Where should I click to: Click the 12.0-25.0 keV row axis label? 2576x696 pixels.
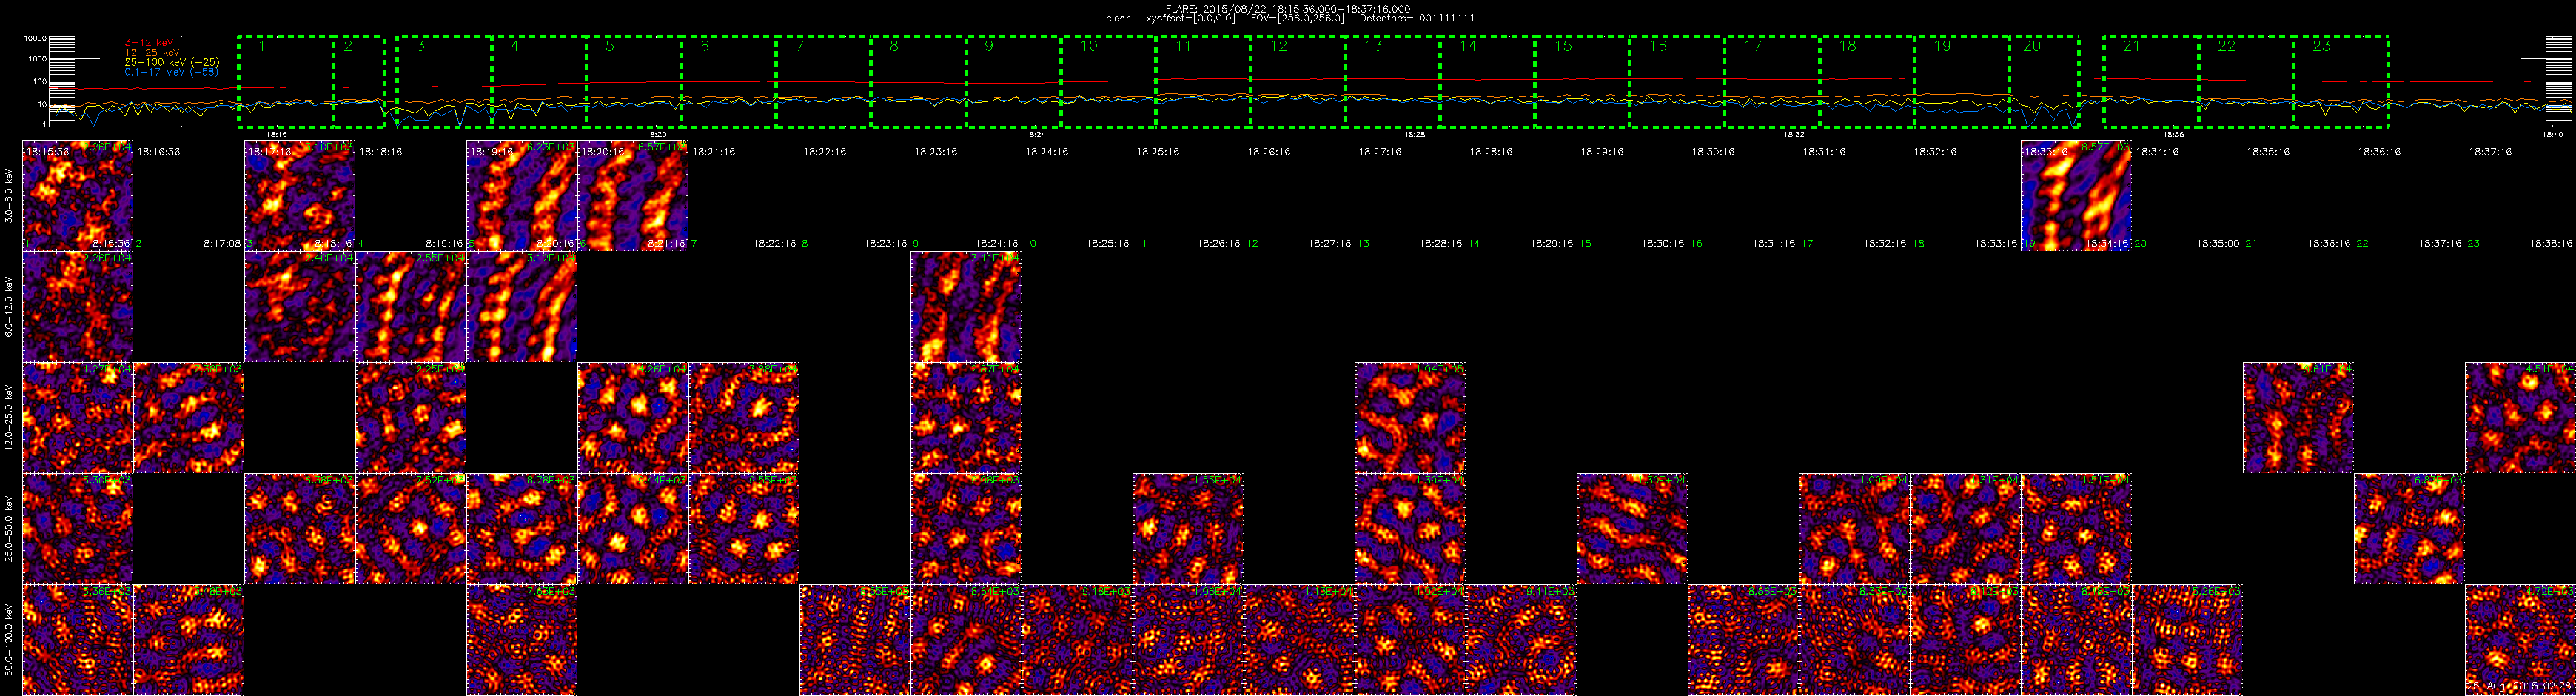tap(10, 417)
